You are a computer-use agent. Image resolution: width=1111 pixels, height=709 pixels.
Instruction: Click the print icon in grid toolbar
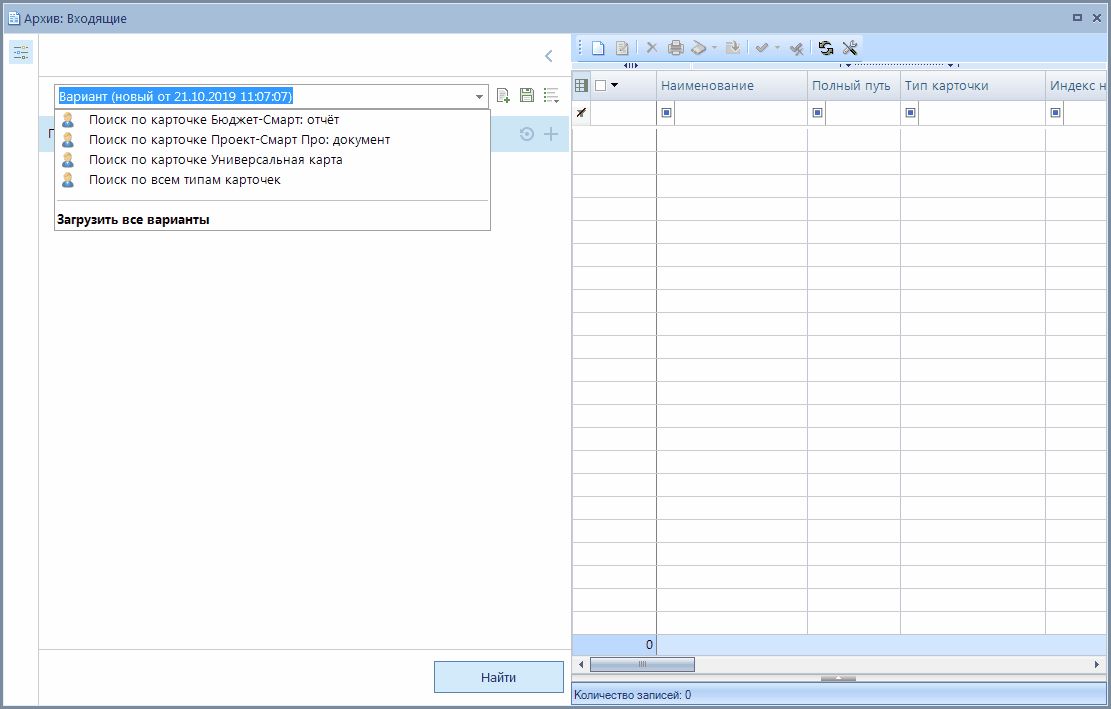(676, 48)
